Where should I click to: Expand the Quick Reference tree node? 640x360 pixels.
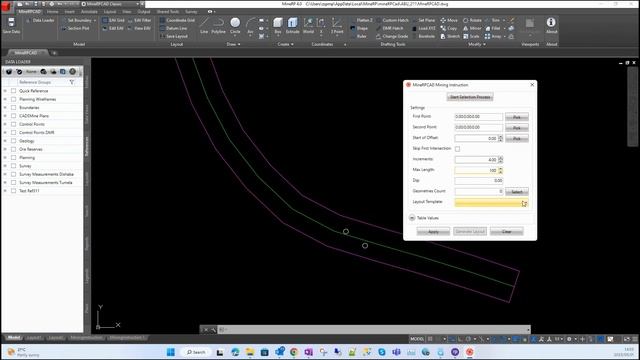[5, 91]
